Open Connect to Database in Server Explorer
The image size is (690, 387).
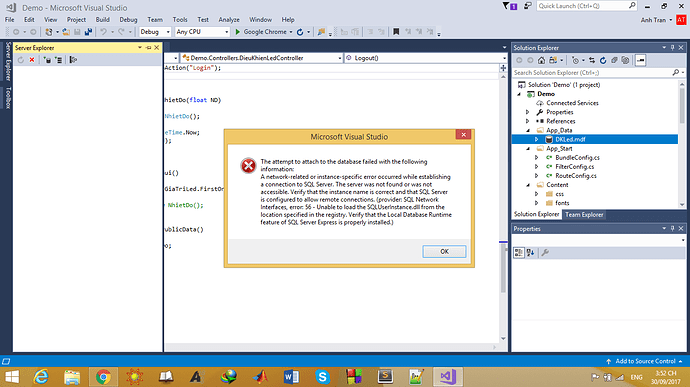[47, 60]
